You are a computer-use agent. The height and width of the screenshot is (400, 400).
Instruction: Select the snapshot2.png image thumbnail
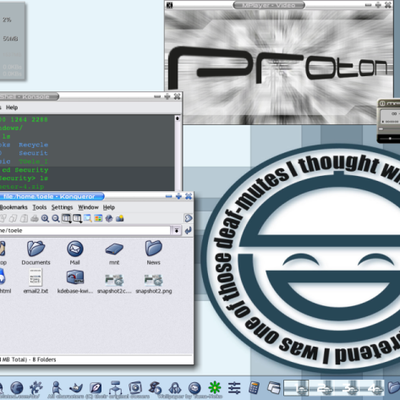coord(154,284)
